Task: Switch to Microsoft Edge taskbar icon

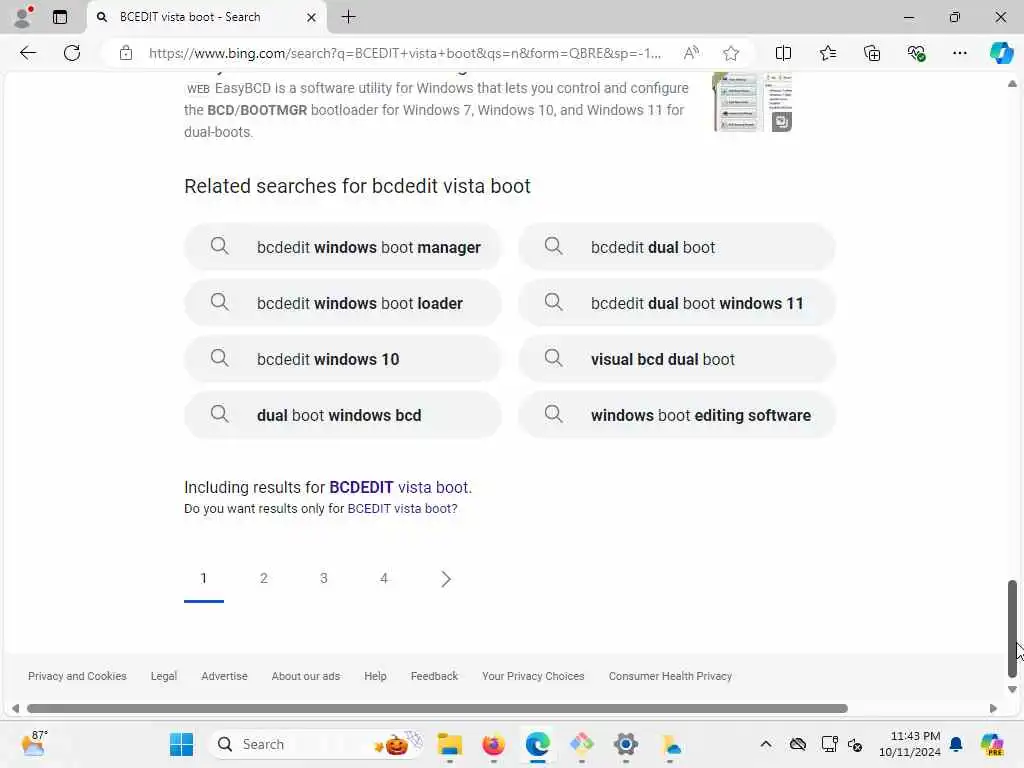Action: [x=537, y=744]
